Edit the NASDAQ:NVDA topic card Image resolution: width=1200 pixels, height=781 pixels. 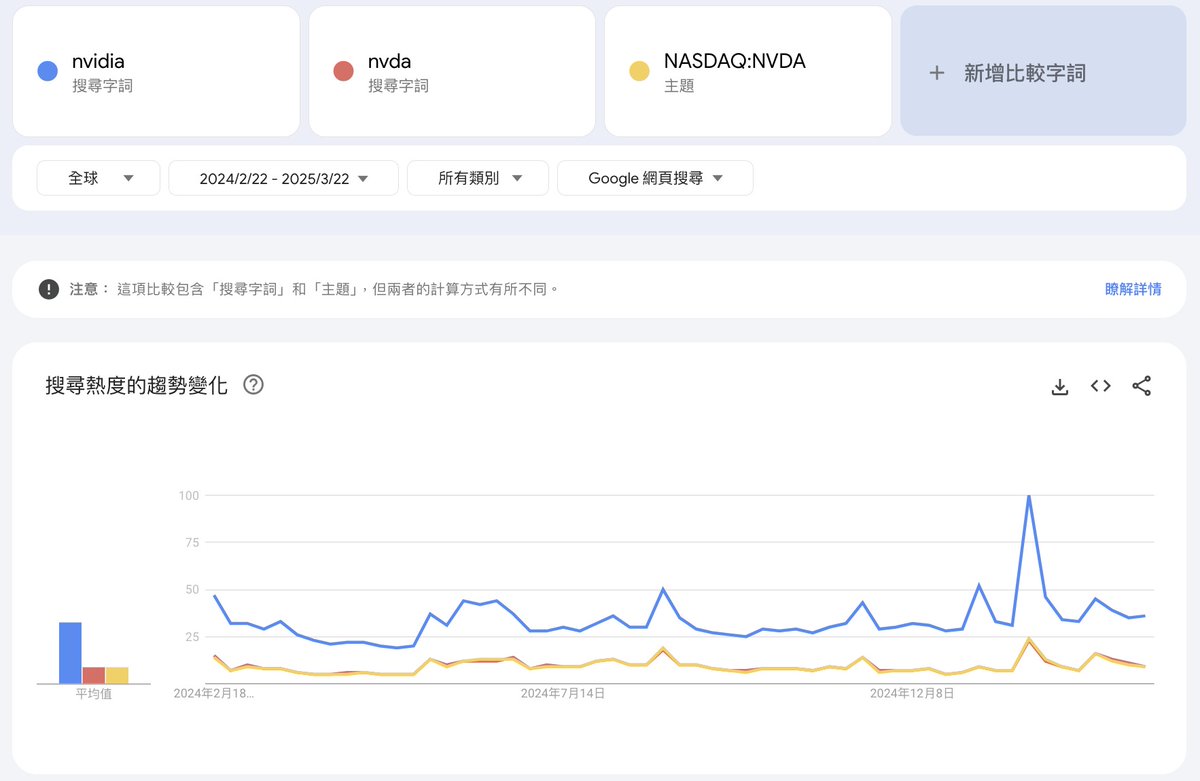[748, 71]
